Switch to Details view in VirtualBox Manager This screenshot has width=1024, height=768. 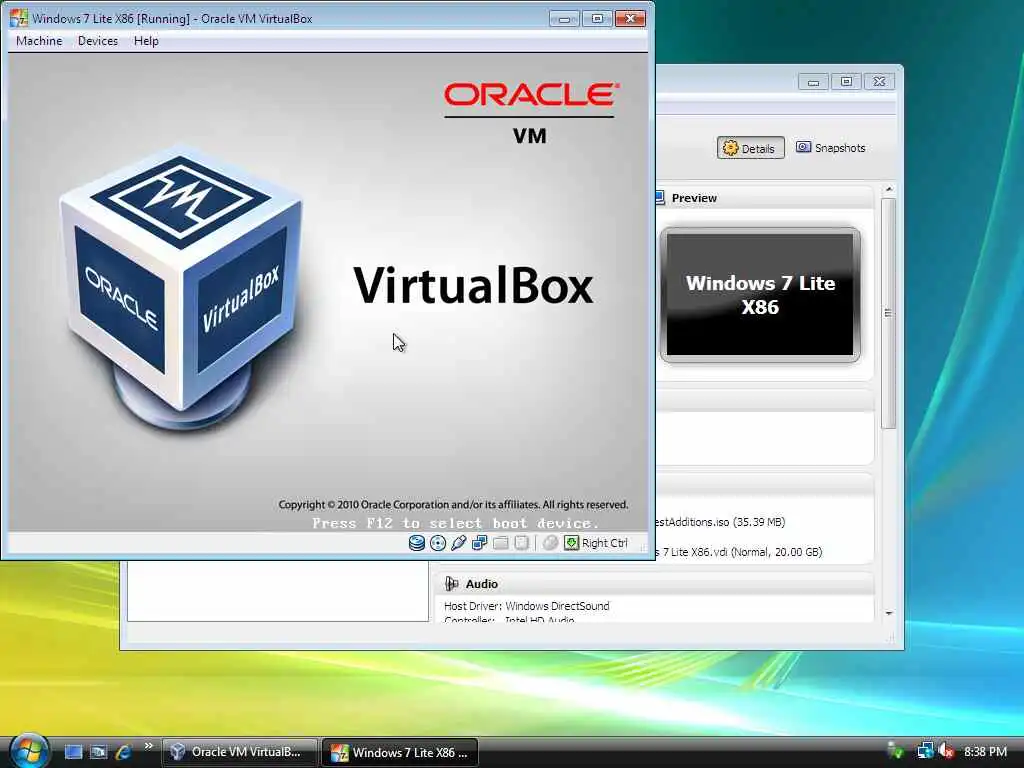point(750,148)
